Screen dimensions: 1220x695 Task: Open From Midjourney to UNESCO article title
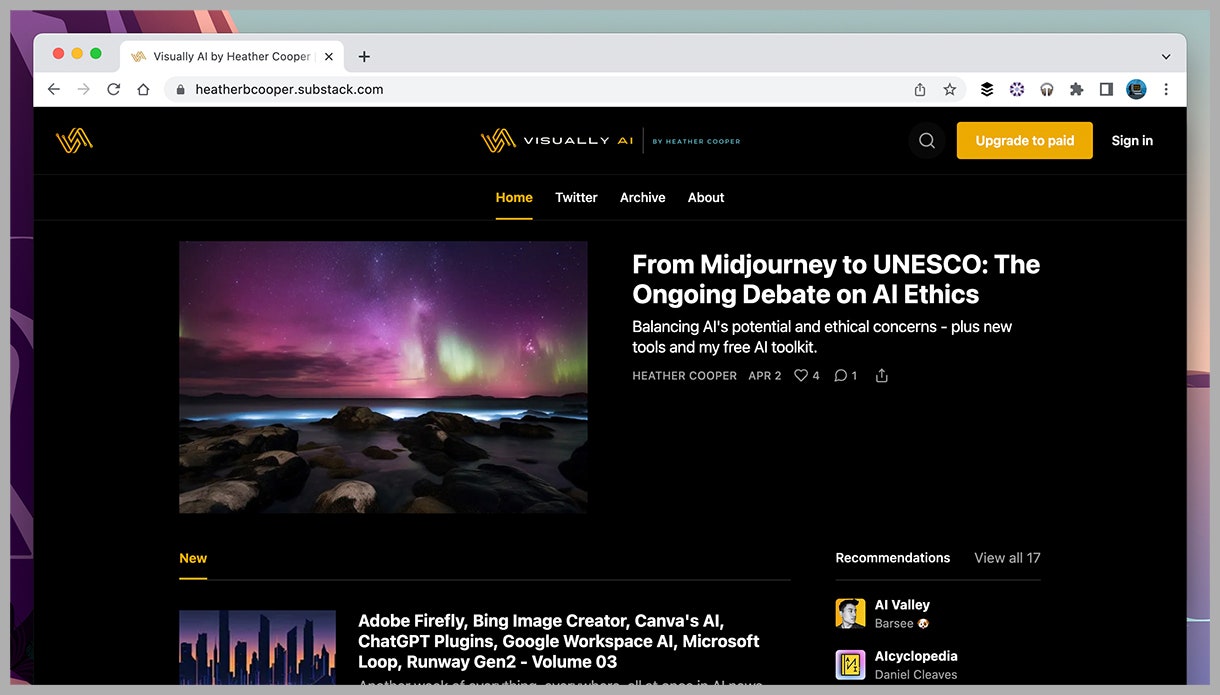point(836,279)
